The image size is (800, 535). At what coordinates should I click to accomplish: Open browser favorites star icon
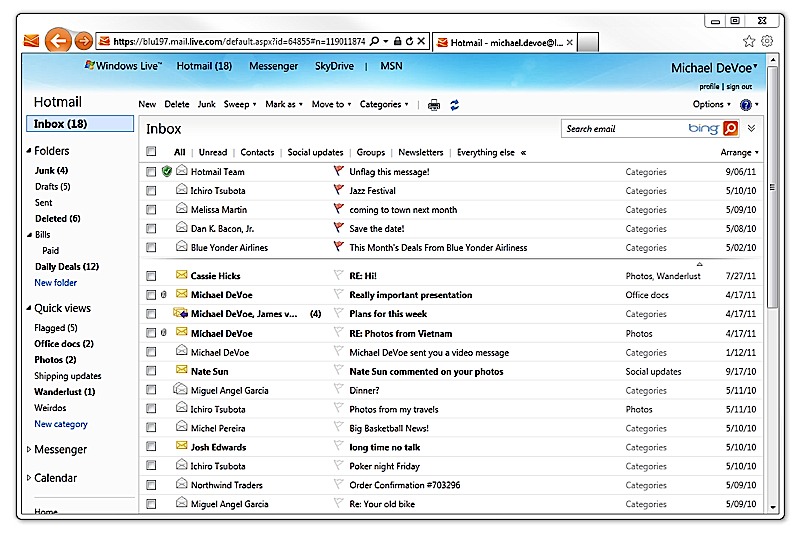coord(748,41)
